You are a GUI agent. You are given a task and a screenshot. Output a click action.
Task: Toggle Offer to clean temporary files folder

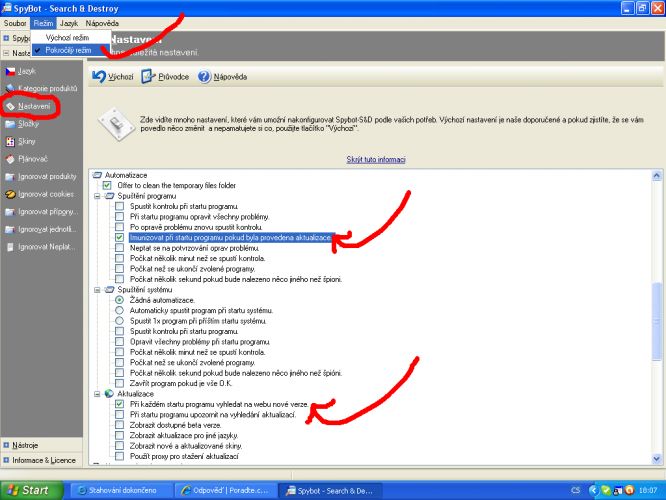(x=107, y=185)
